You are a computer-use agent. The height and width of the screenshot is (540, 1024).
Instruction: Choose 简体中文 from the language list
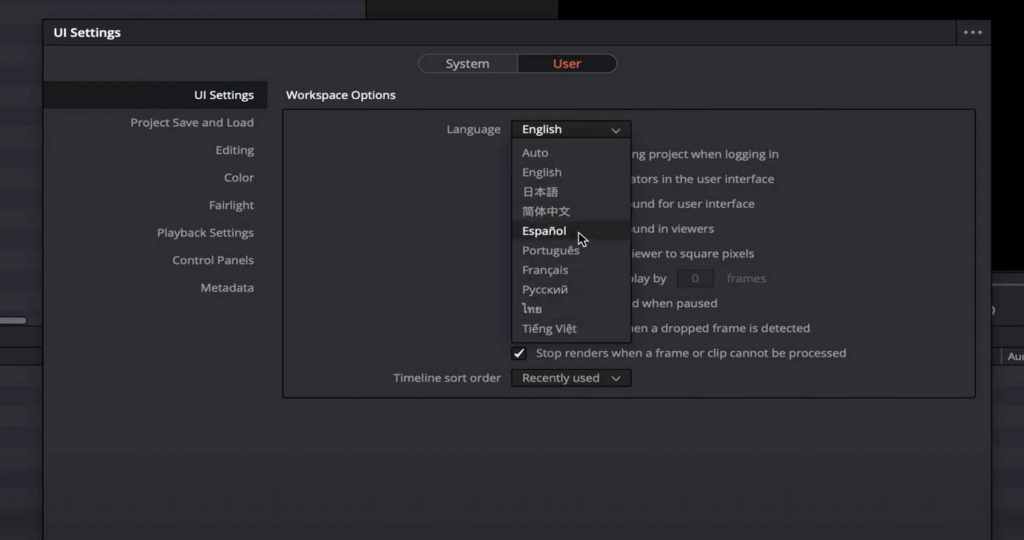point(571,211)
